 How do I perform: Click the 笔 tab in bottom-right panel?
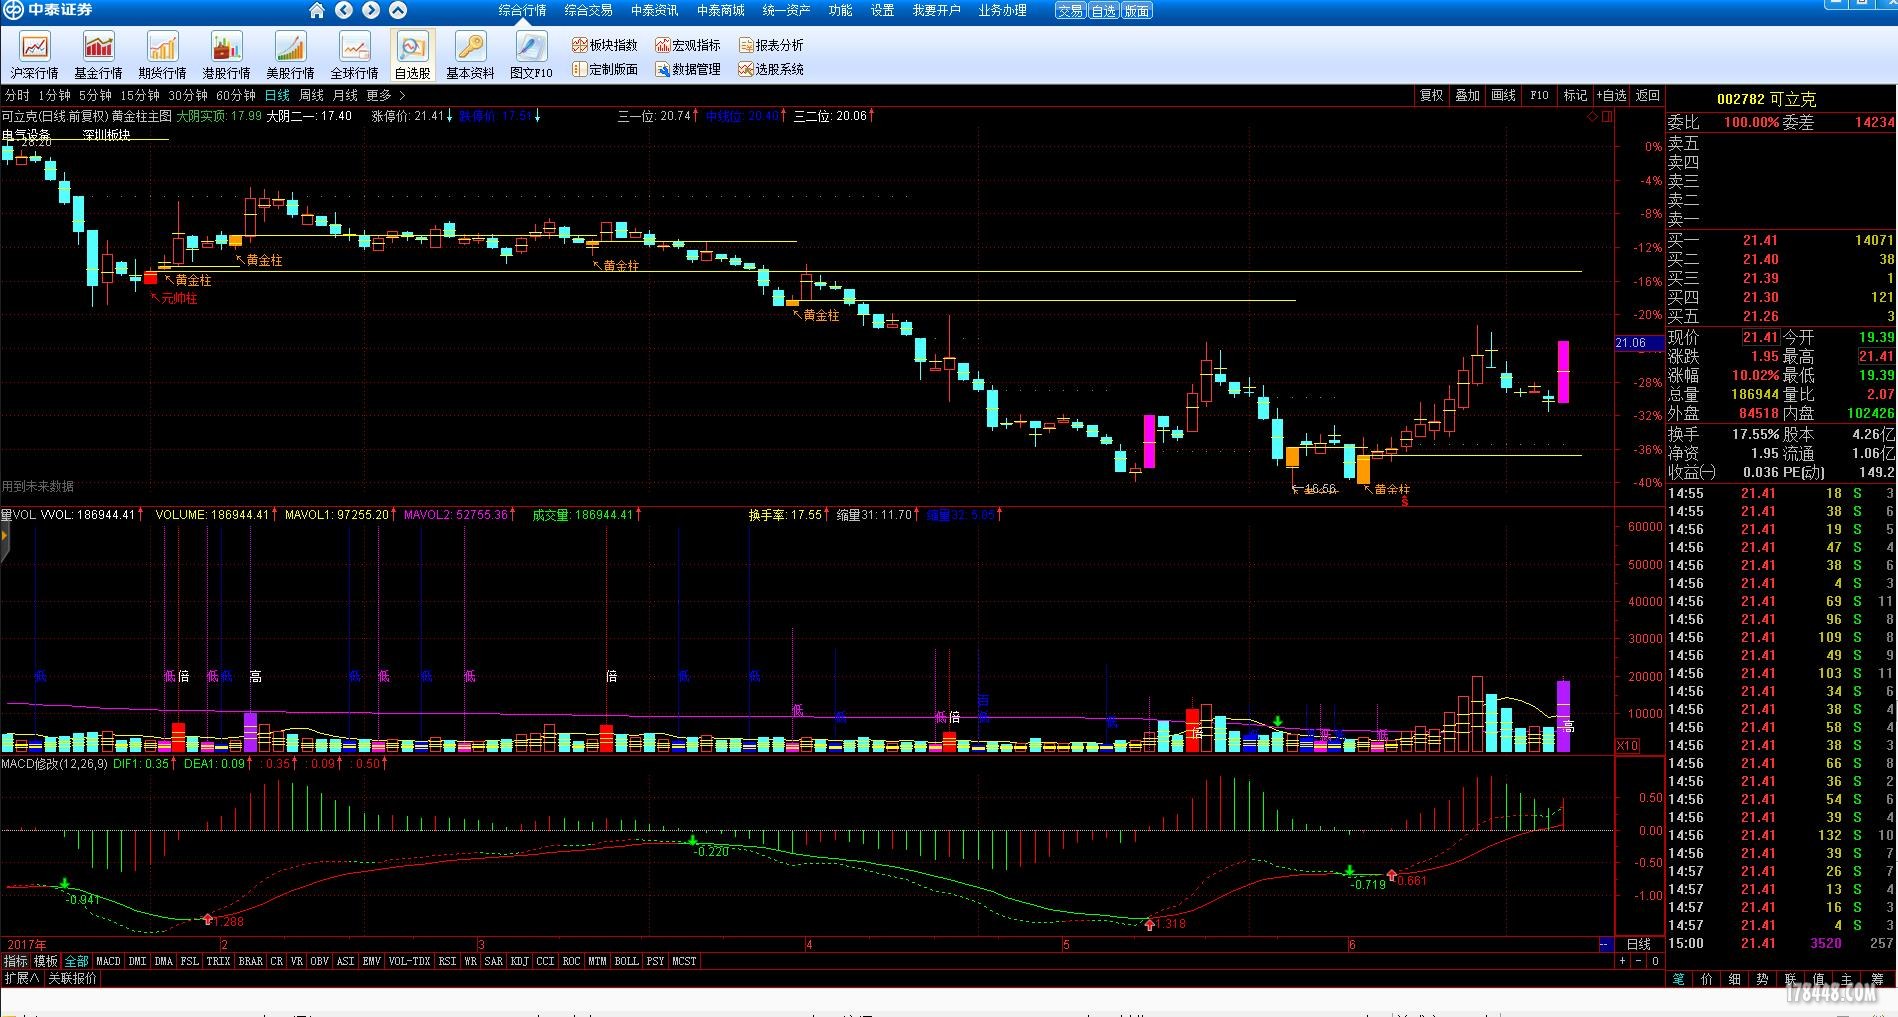(x=1678, y=979)
